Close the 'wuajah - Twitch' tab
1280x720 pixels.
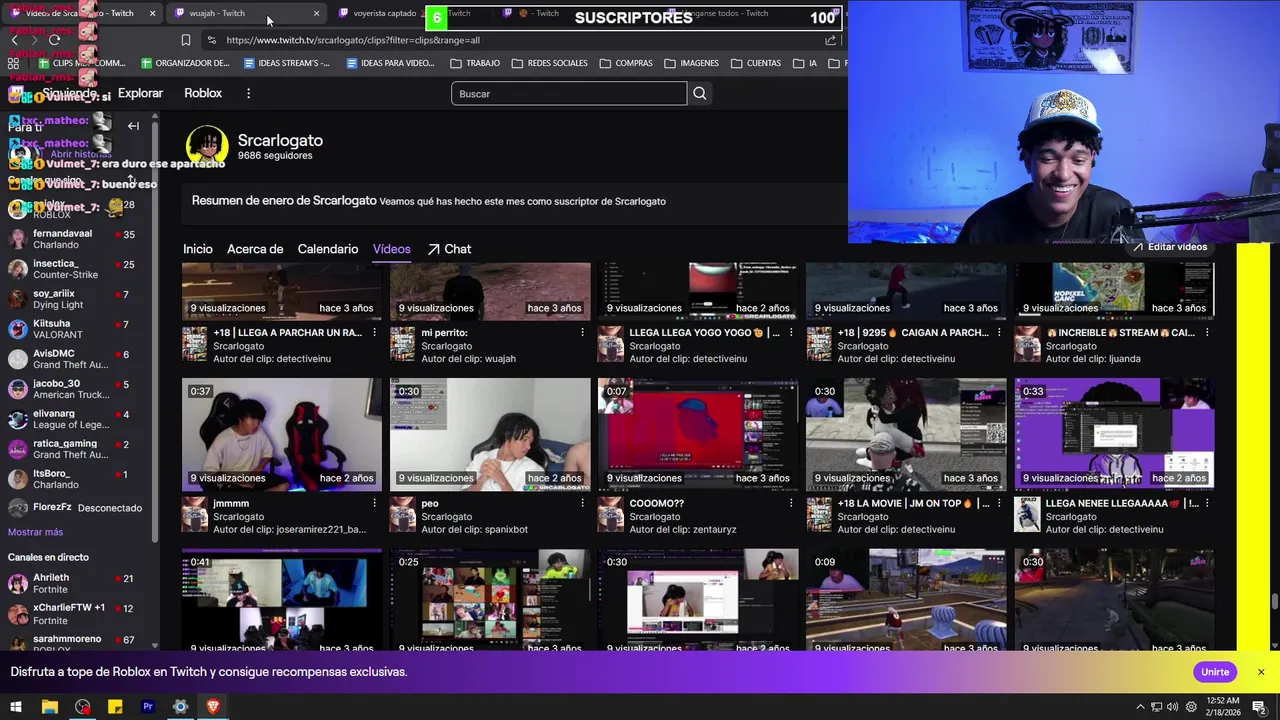(x=316, y=13)
